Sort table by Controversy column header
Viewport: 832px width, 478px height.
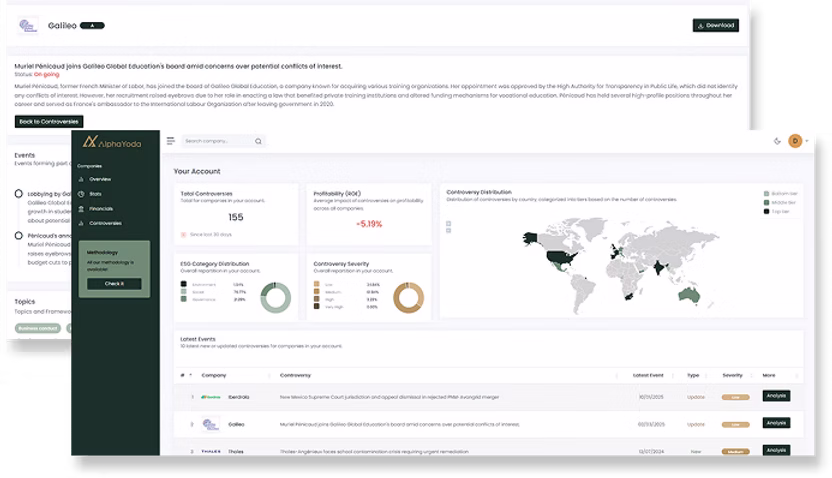296,375
